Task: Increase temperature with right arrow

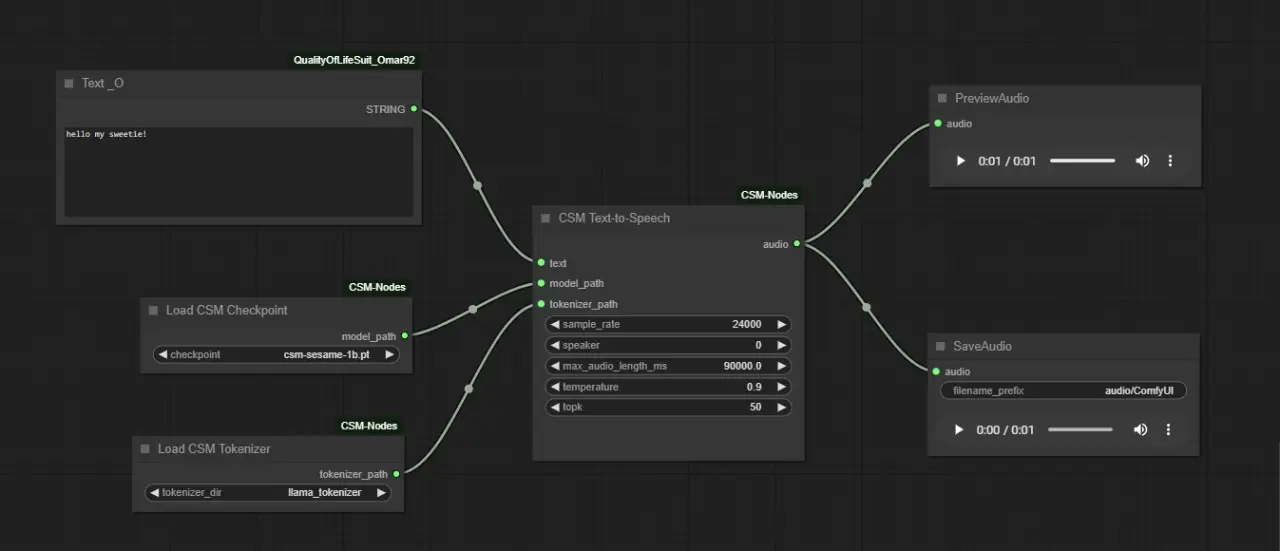Action: point(781,387)
